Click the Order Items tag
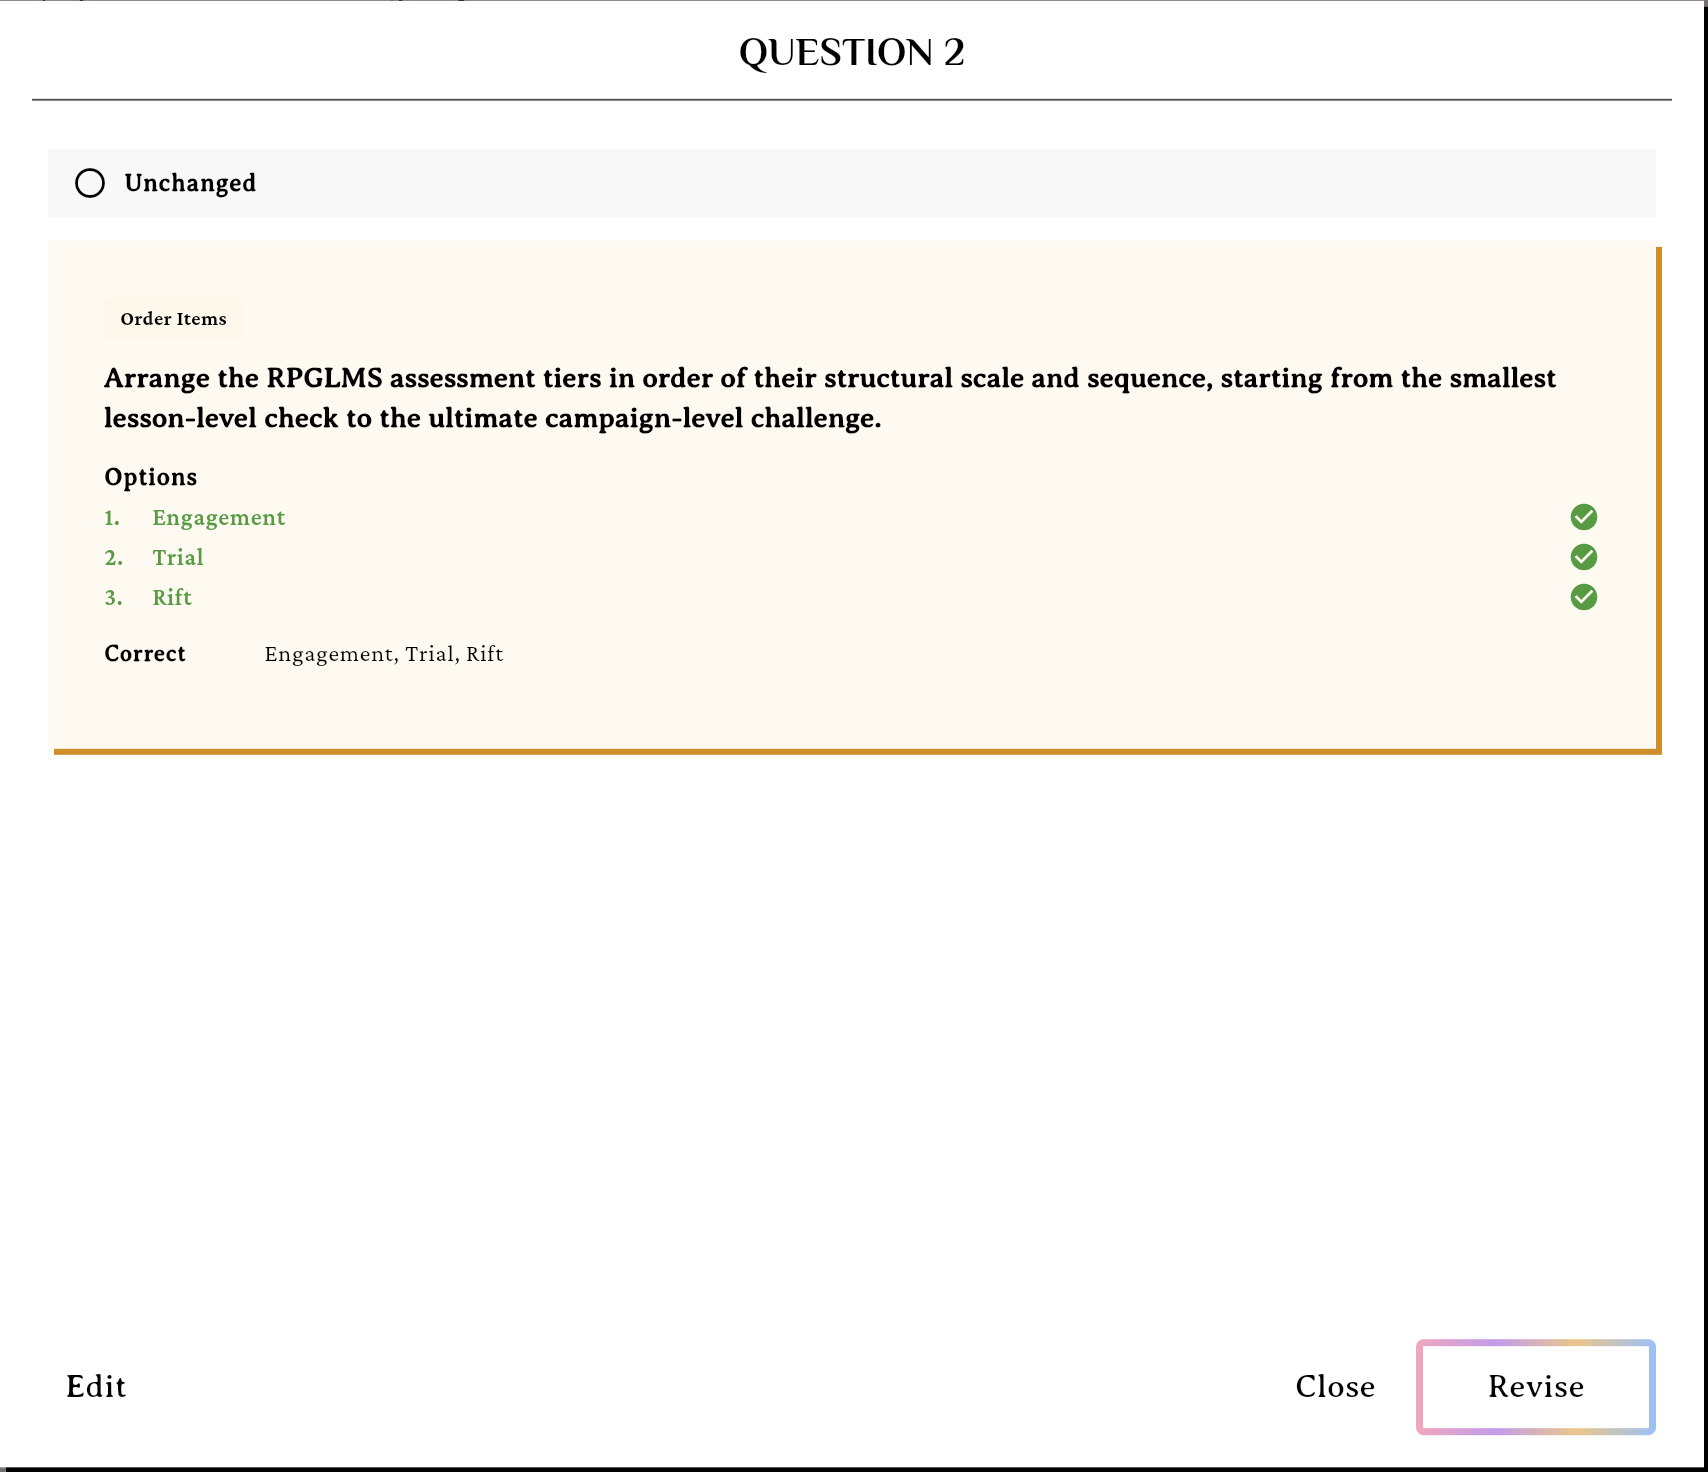This screenshot has height=1472, width=1708. 173,319
